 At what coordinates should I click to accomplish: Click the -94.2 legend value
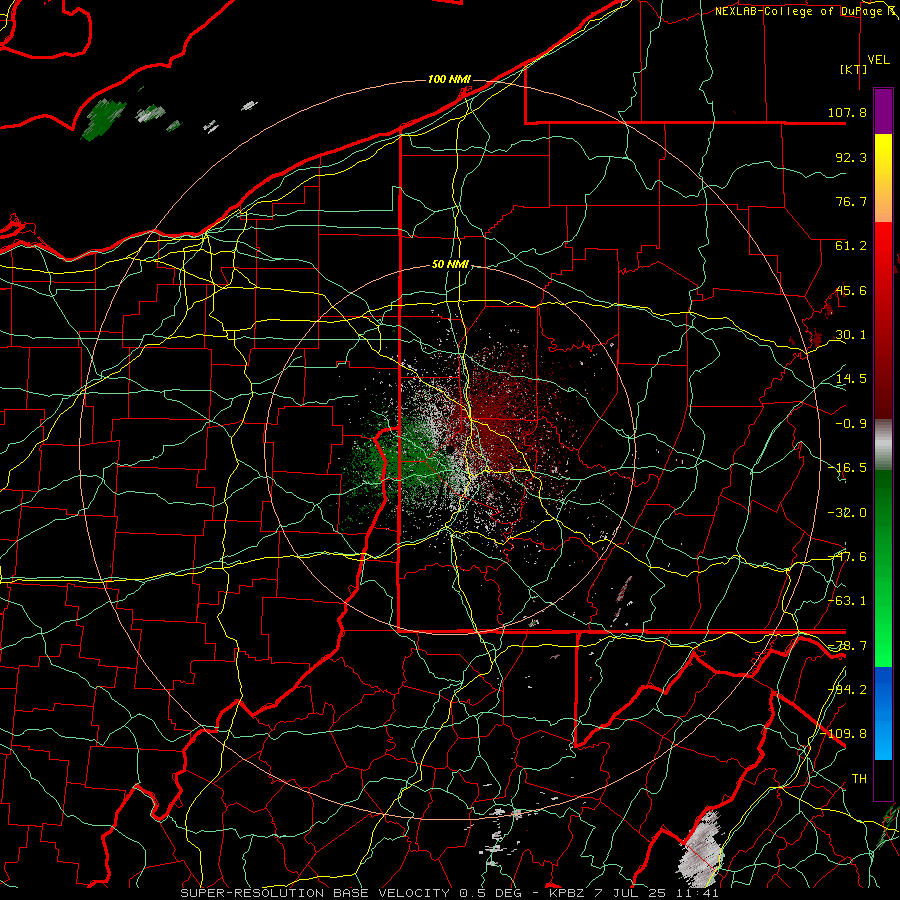click(847, 689)
